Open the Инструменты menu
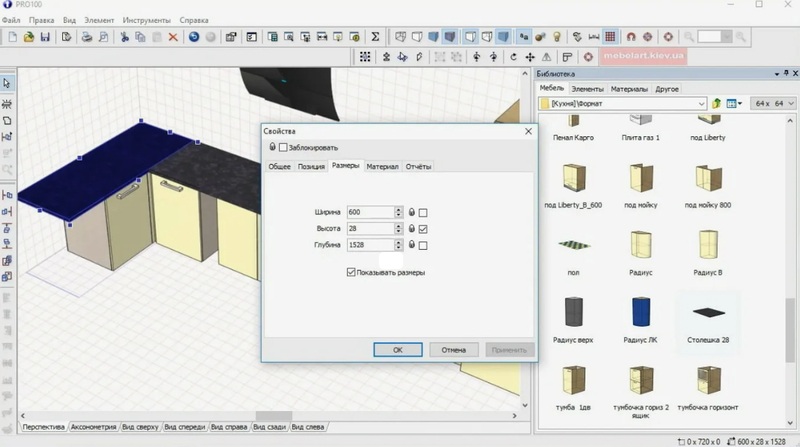The height and width of the screenshot is (447, 800). coord(146,20)
